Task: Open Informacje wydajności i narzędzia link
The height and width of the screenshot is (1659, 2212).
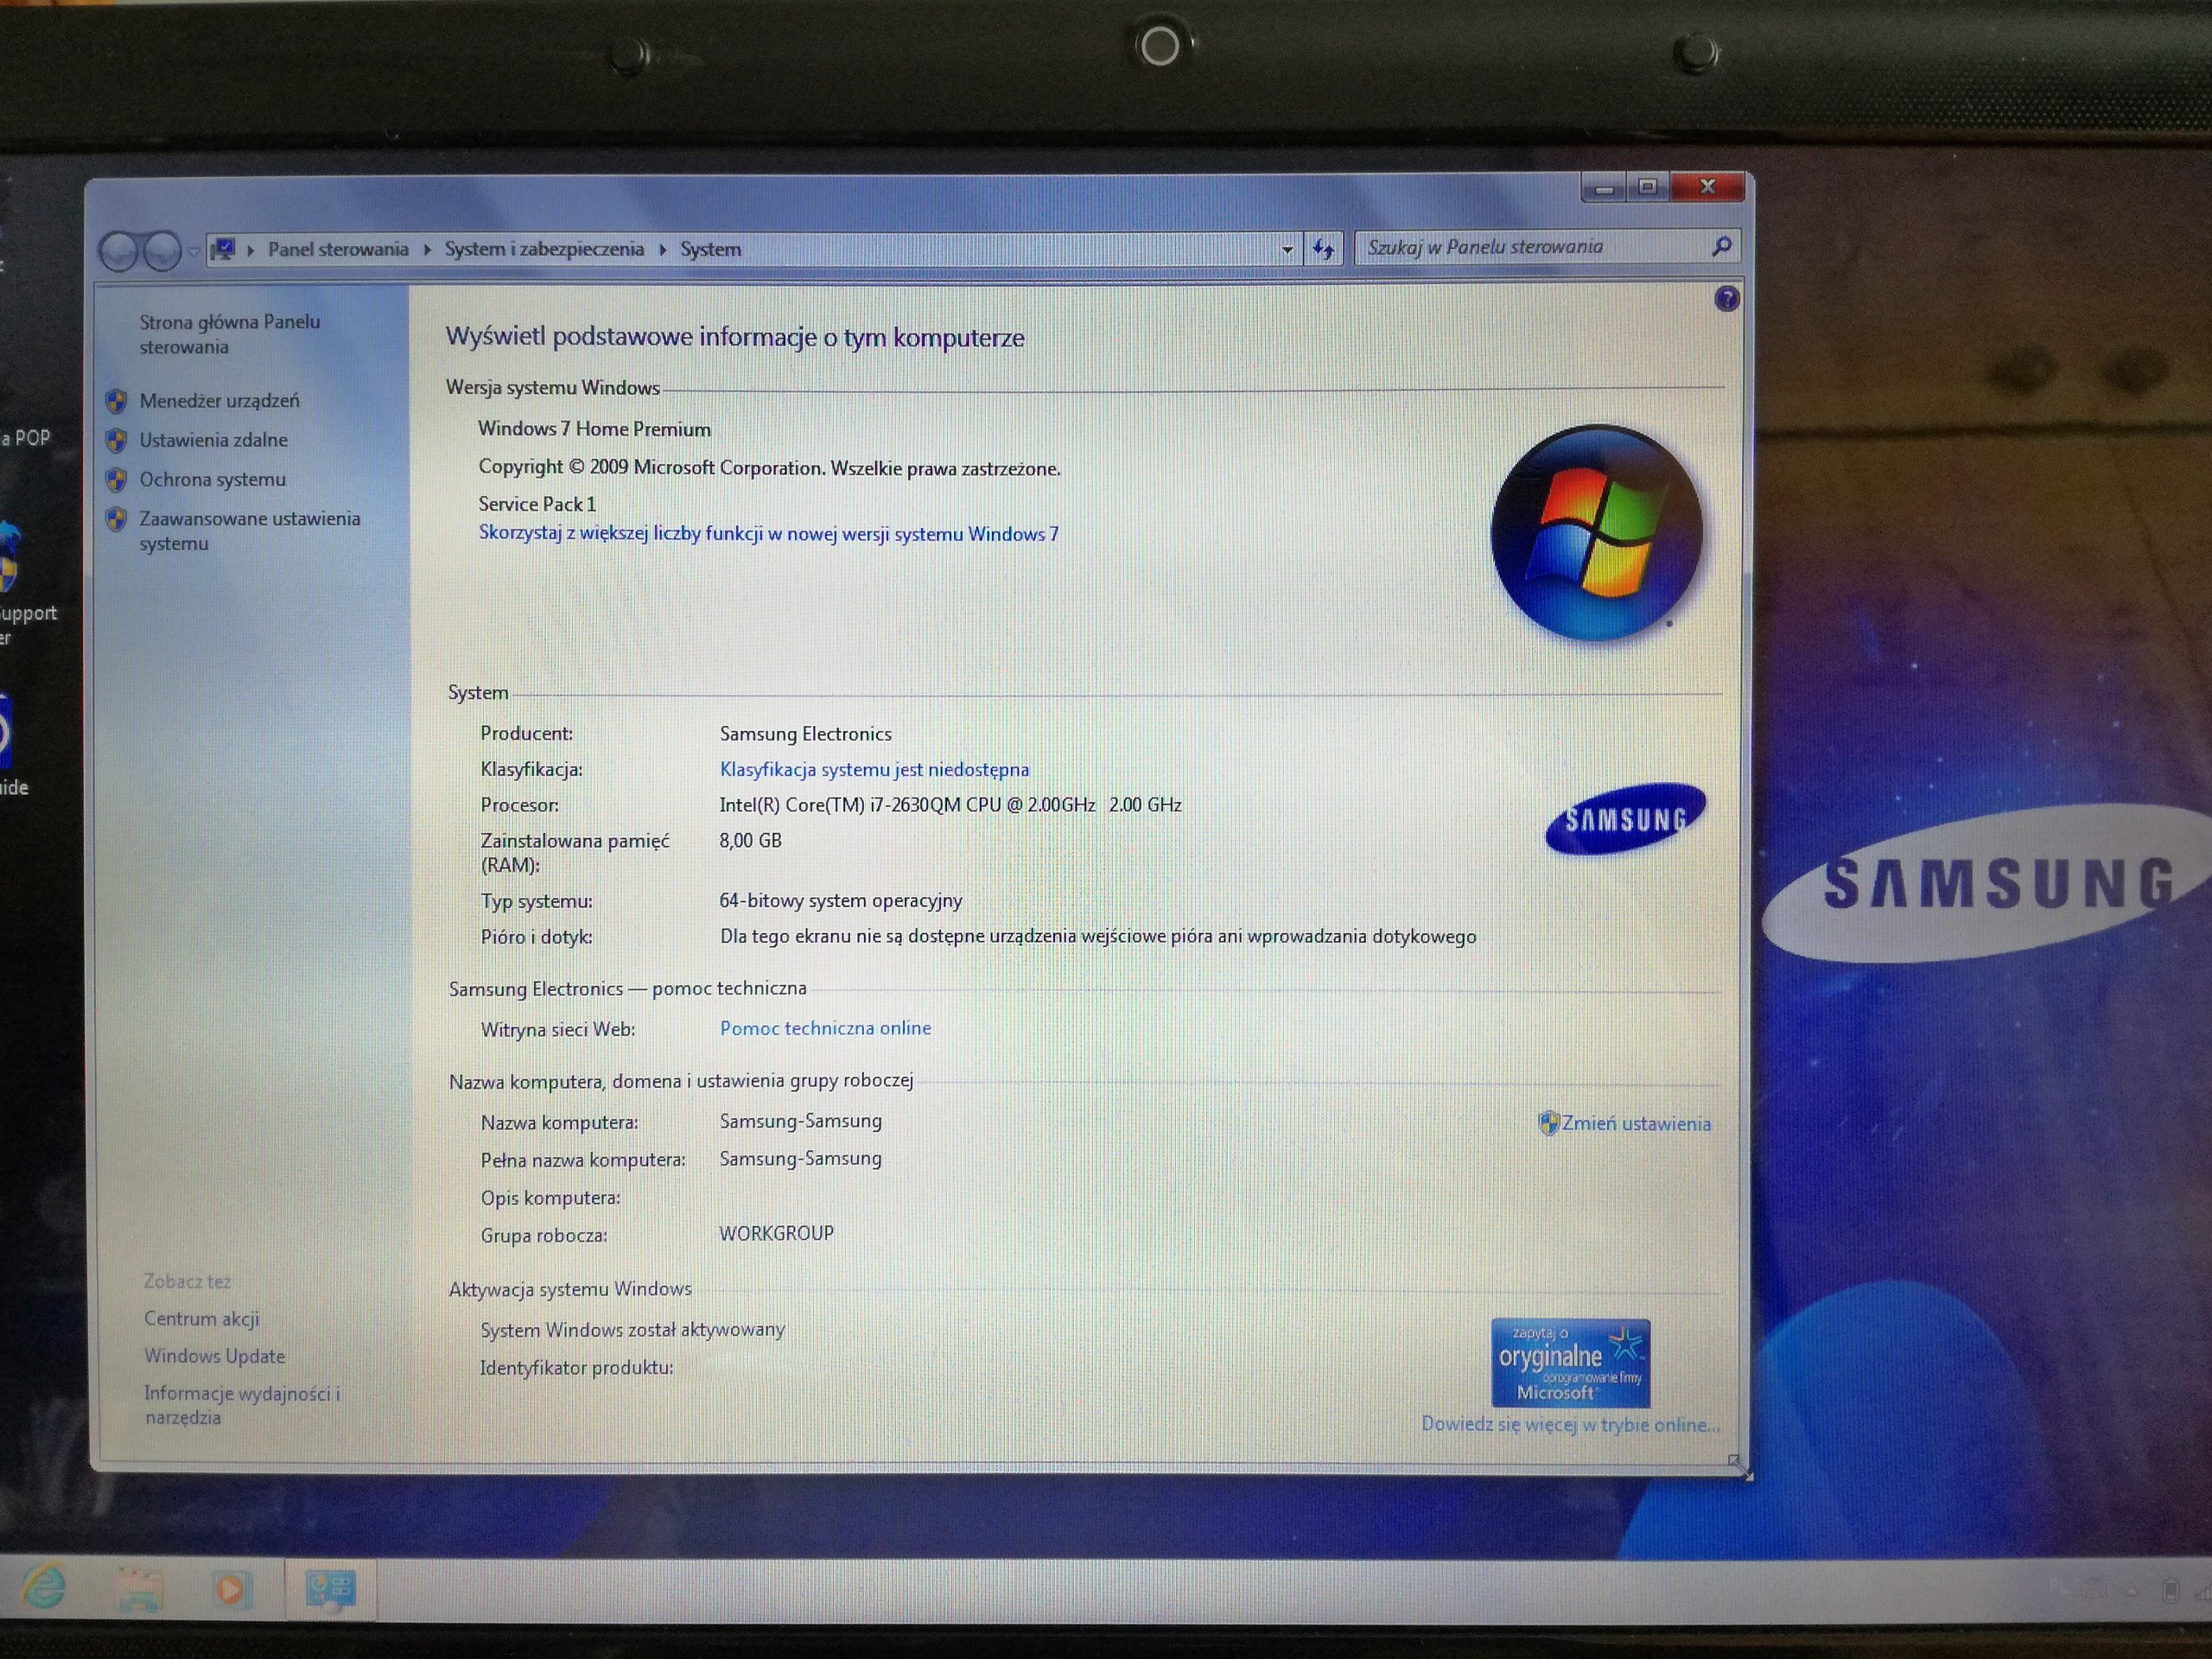Action: tap(242, 1405)
